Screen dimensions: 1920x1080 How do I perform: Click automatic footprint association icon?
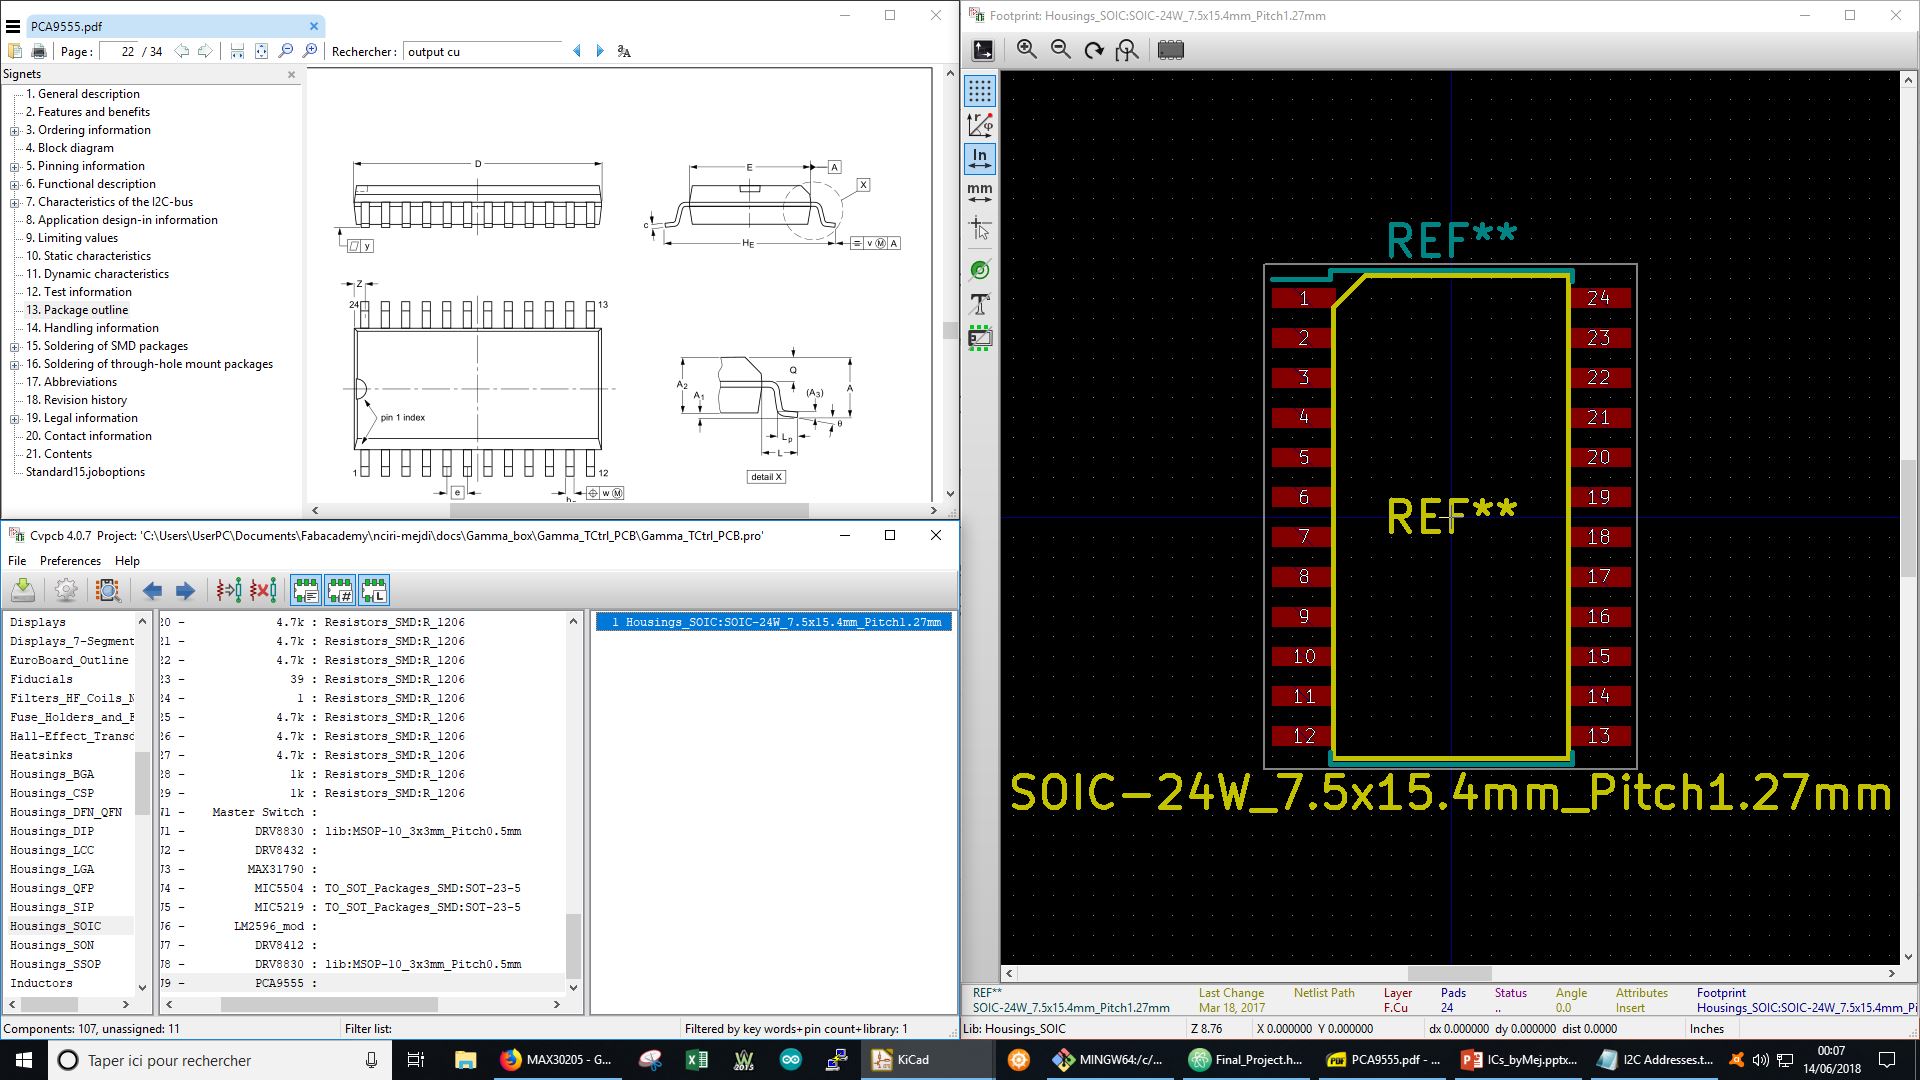pos(229,590)
